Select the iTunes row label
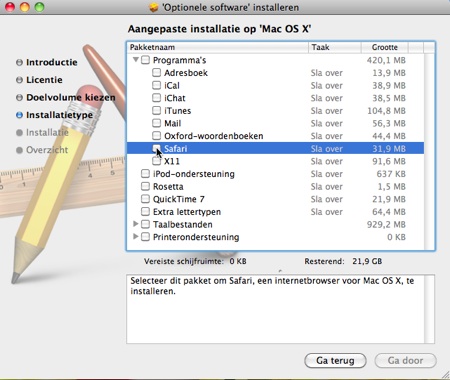 click(x=177, y=111)
